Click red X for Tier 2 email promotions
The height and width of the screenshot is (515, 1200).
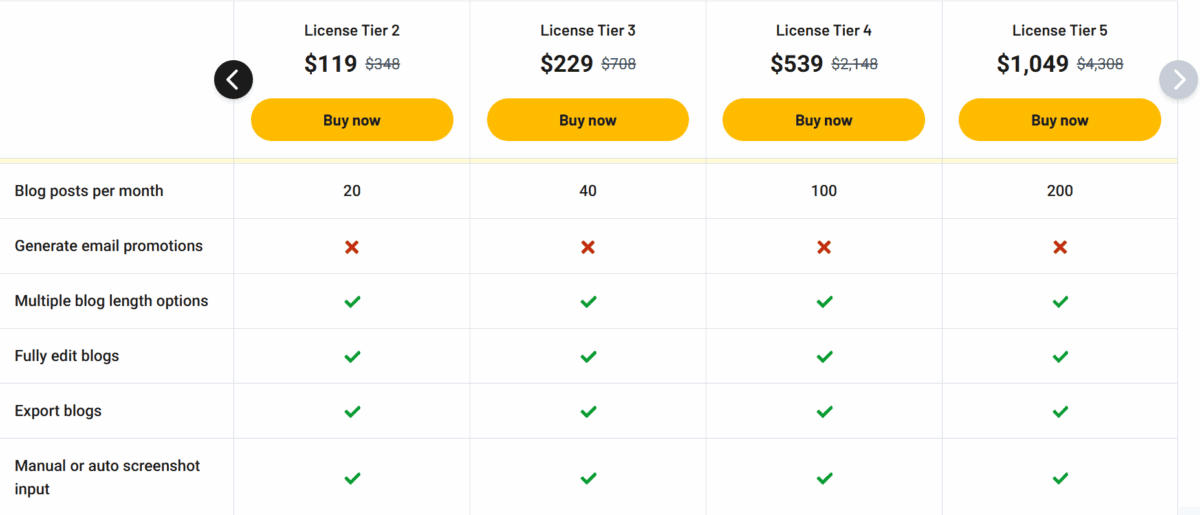[x=352, y=246]
